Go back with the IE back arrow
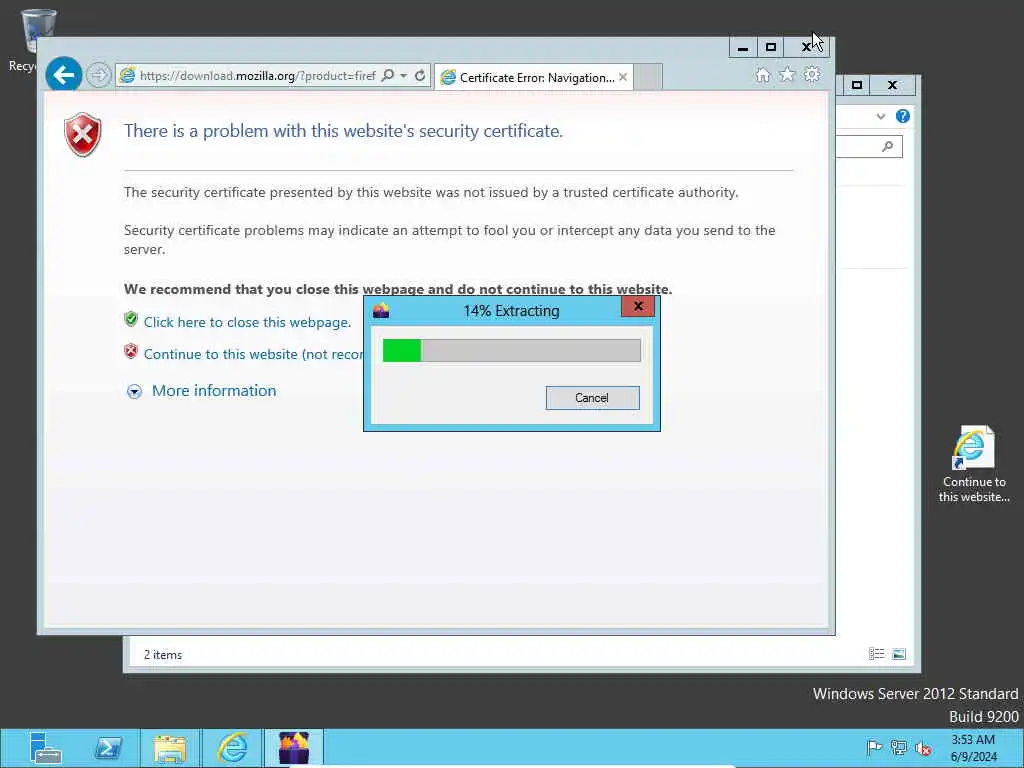1024x768 pixels. click(x=64, y=75)
